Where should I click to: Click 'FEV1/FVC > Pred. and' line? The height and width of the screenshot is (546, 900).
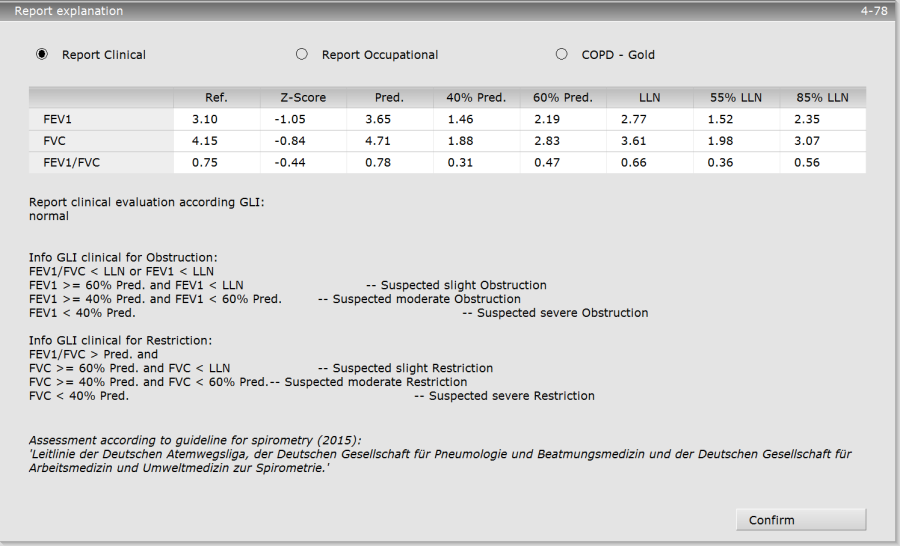[x=94, y=354]
